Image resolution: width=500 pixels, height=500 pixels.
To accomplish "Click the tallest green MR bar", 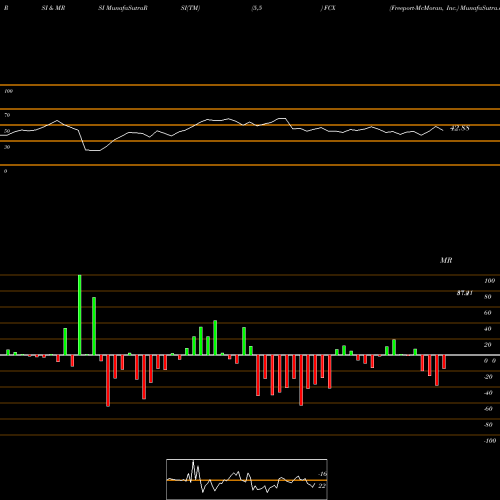I will click(80, 315).
